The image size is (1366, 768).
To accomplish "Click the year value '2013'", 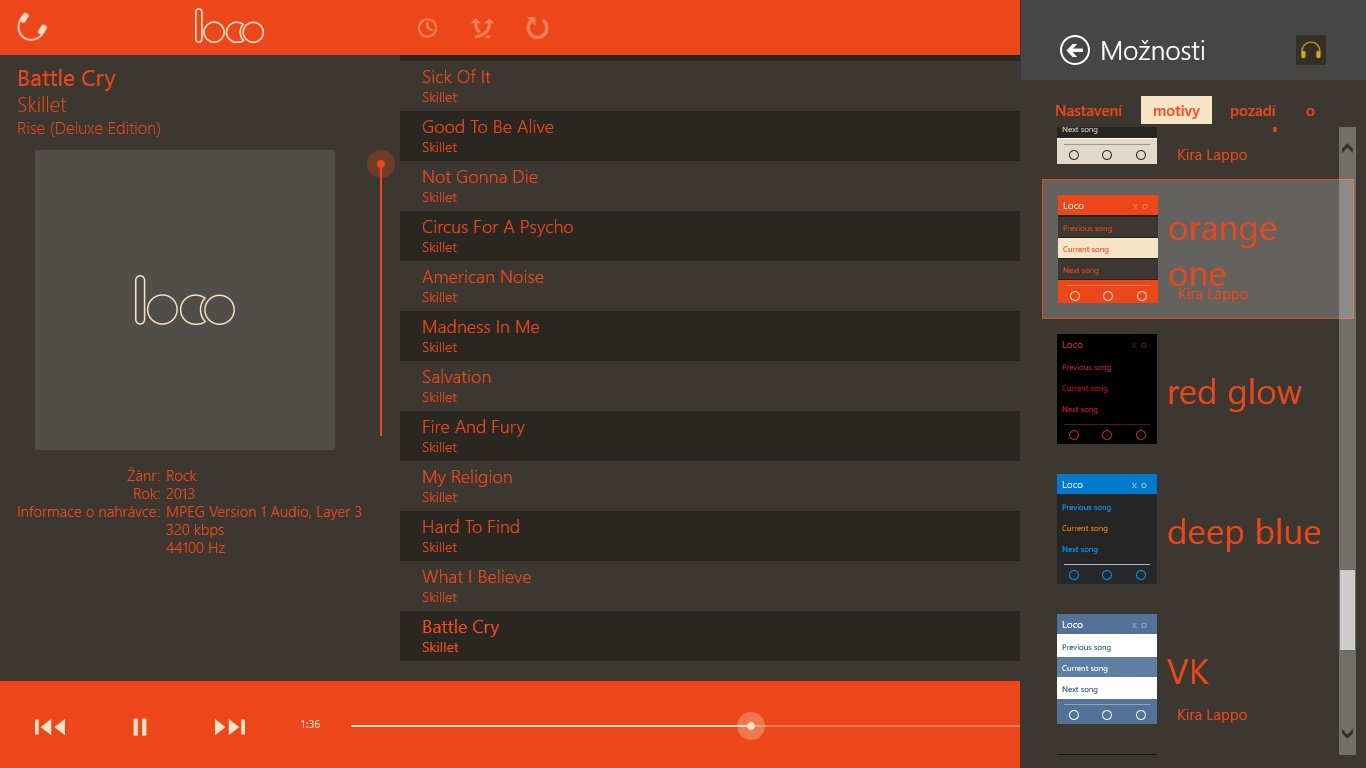I will pyautogui.click(x=180, y=494).
